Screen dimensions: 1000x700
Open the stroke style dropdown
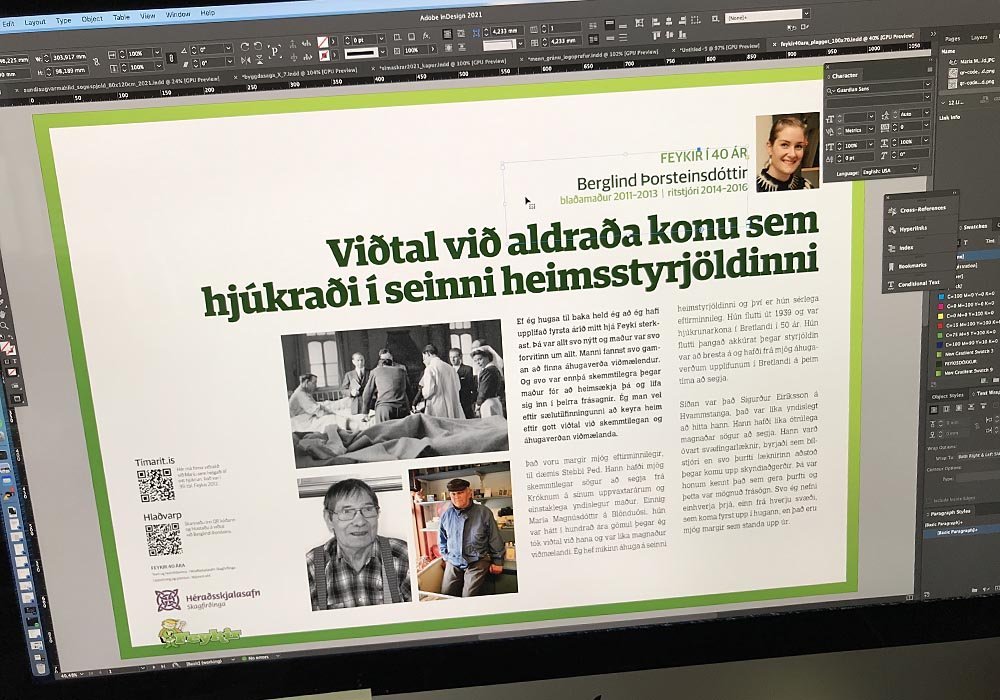point(383,52)
